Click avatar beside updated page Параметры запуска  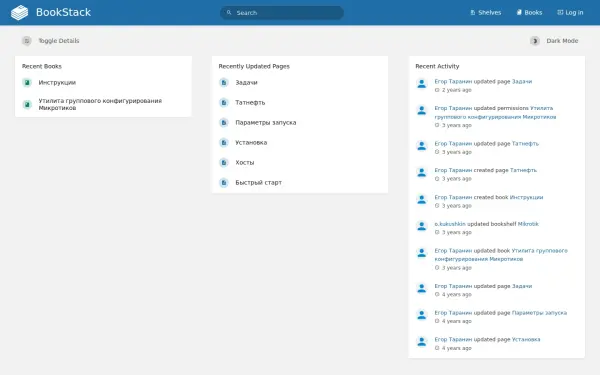click(422, 315)
